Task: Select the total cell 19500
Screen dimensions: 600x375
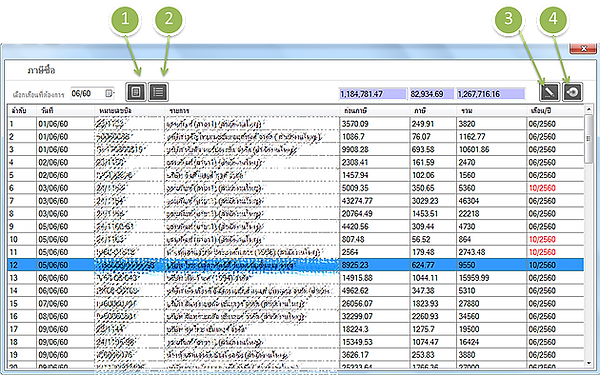Action: [x=491, y=329]
